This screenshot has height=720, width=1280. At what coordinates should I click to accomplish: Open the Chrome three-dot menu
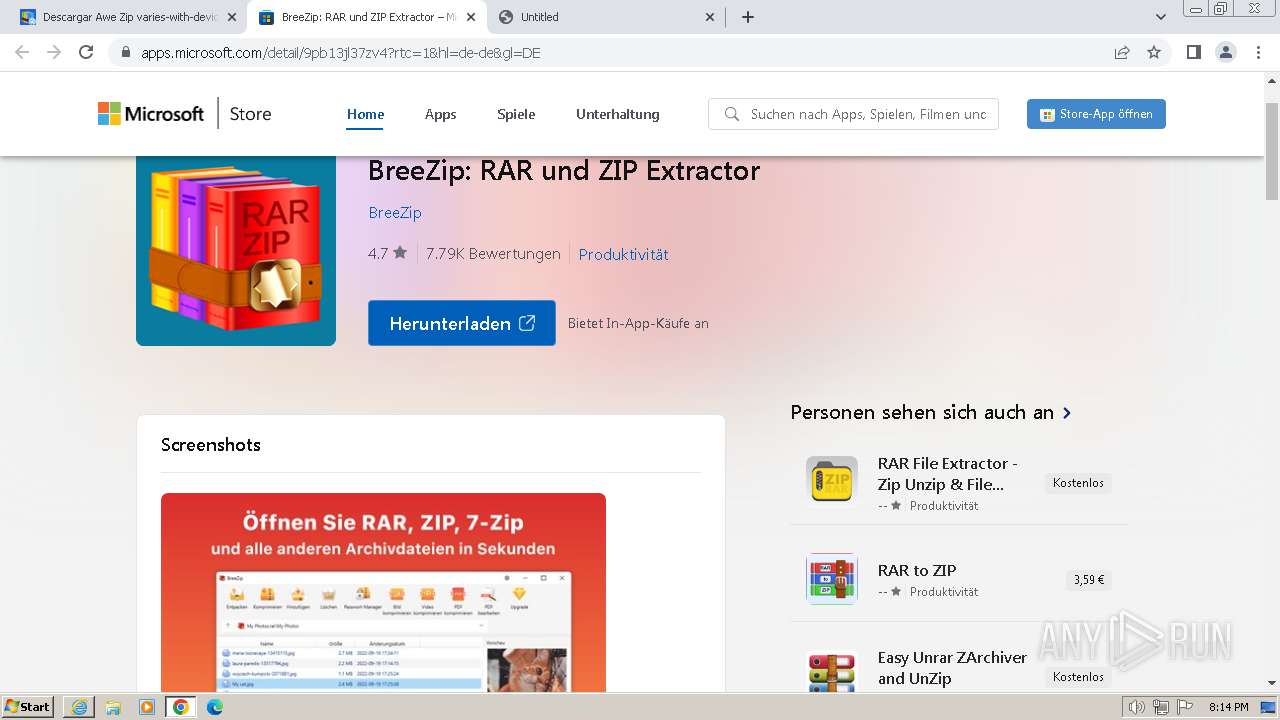(x=1257, y=52)
